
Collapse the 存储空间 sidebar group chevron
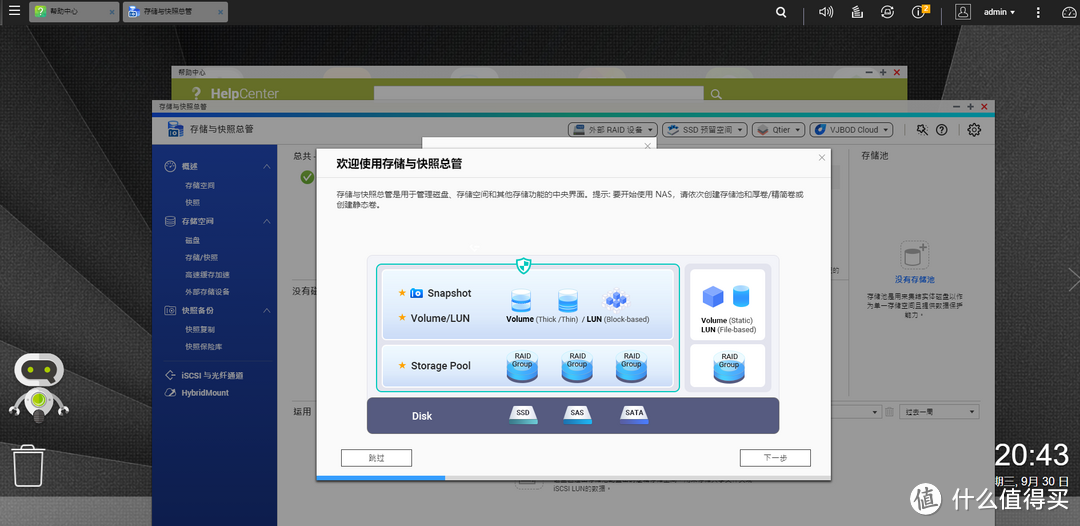pos(267,221)
